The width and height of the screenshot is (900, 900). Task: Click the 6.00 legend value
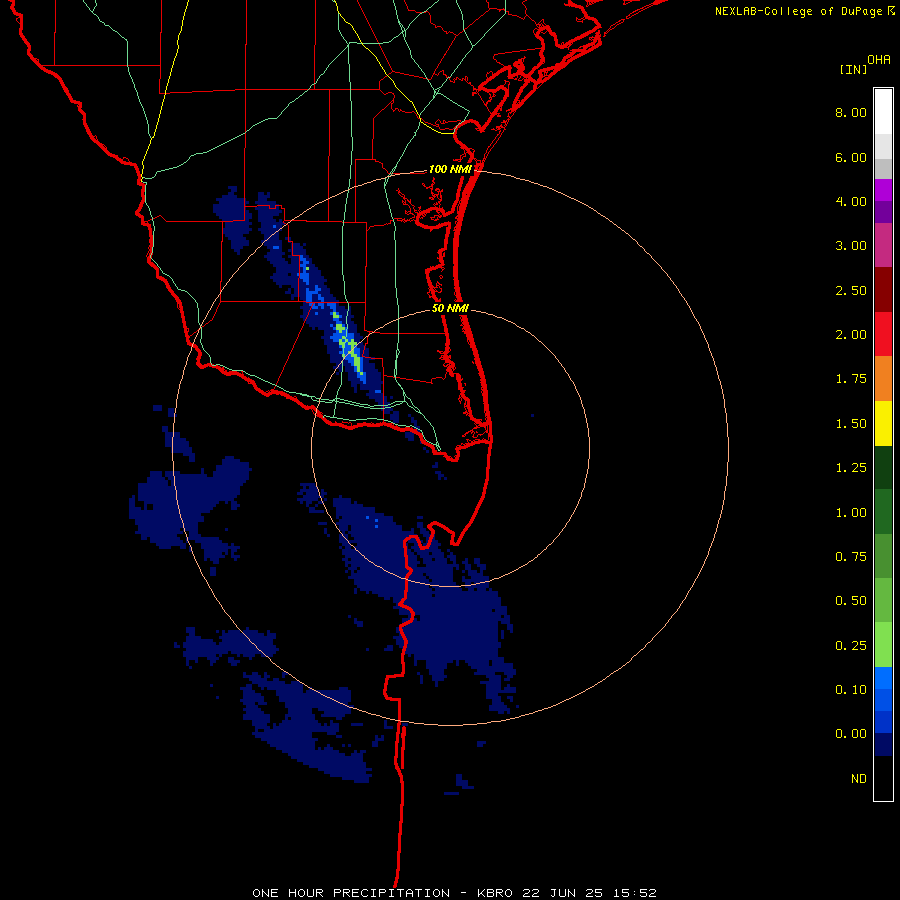851,157
